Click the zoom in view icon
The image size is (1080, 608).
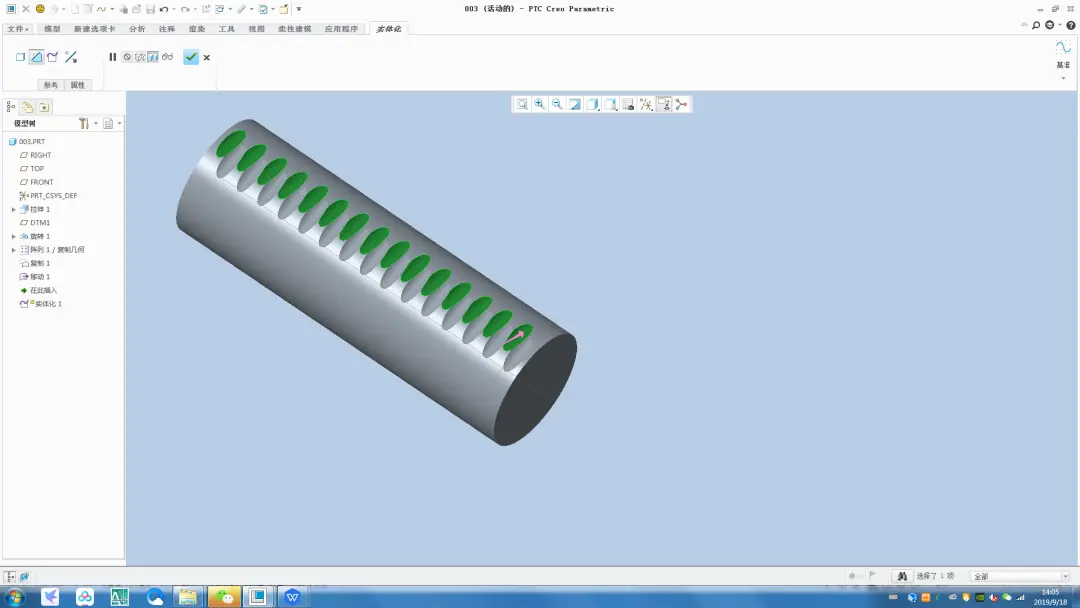pyautogui.click(x=539, y=104)
